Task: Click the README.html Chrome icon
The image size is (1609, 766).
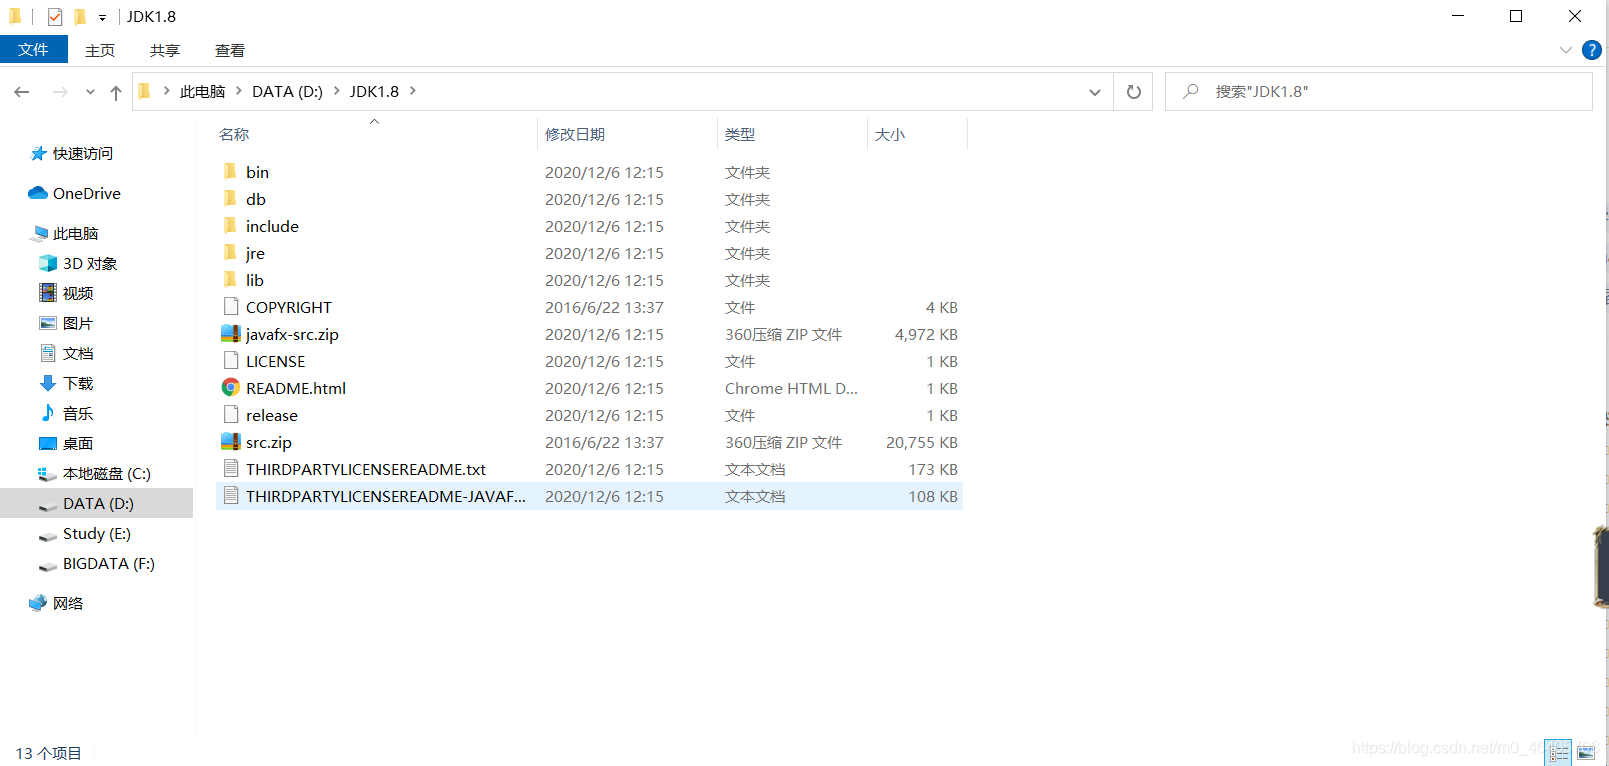Action: coord(231,387)
